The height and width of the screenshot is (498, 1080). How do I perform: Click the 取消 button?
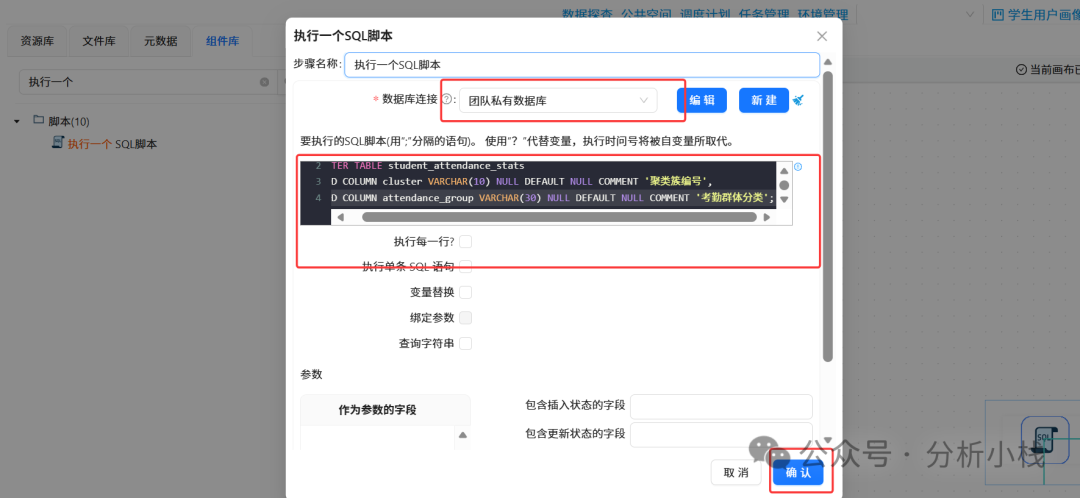click(x=736, y=473)
